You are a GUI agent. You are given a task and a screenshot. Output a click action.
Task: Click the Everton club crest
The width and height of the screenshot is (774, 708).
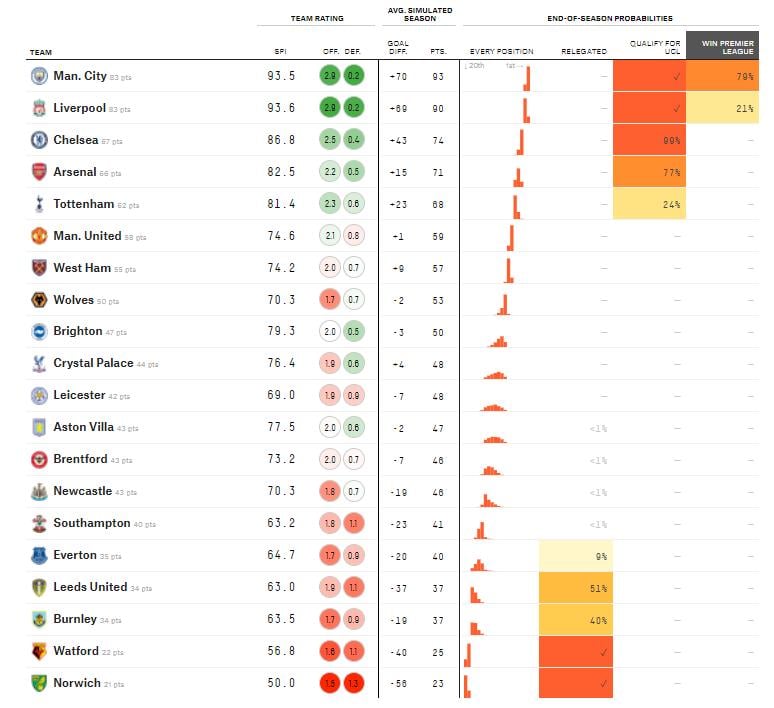39,556
